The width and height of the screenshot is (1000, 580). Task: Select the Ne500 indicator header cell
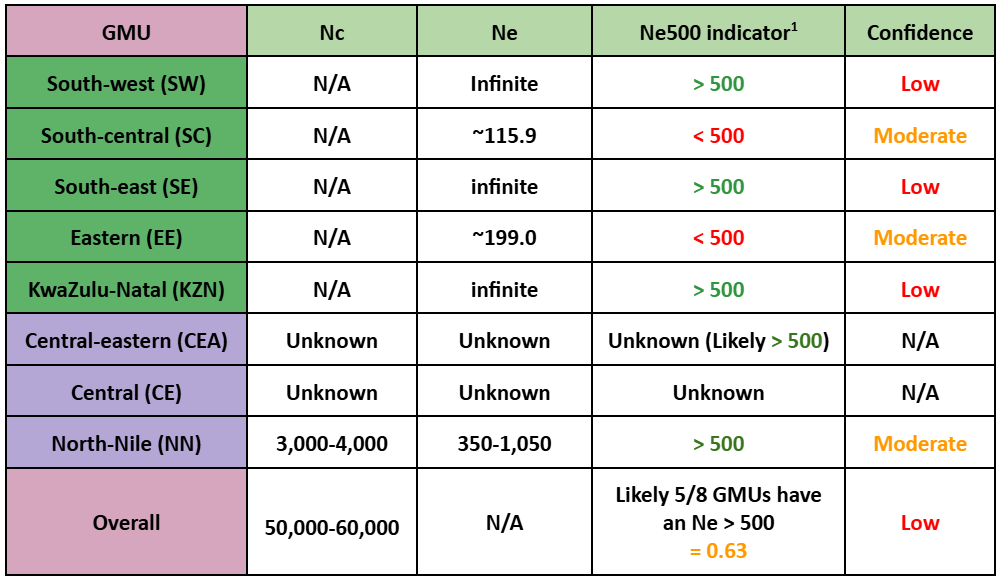click(718, 31)
